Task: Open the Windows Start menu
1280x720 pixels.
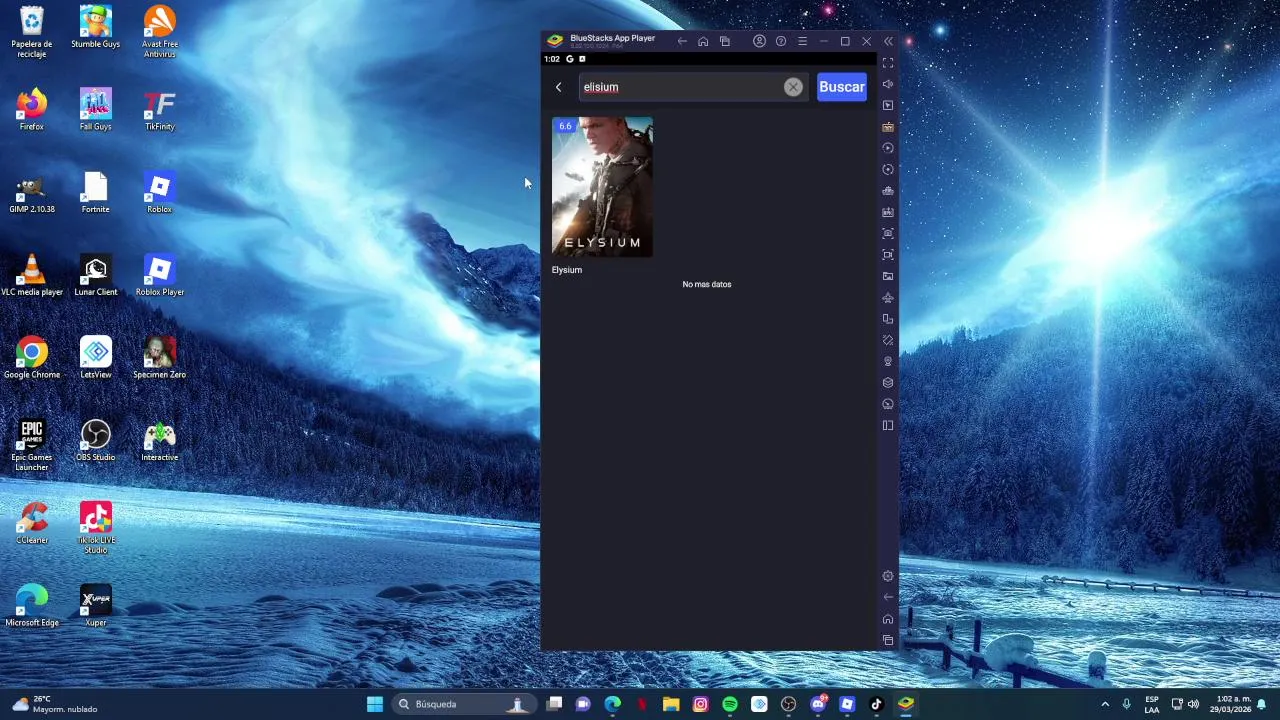Action: (375, 704)
